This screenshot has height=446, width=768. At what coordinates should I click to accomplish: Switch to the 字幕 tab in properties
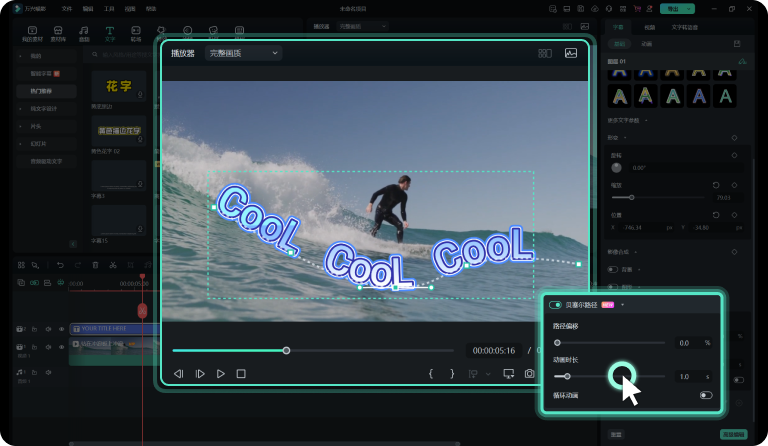tap(618, 27)
